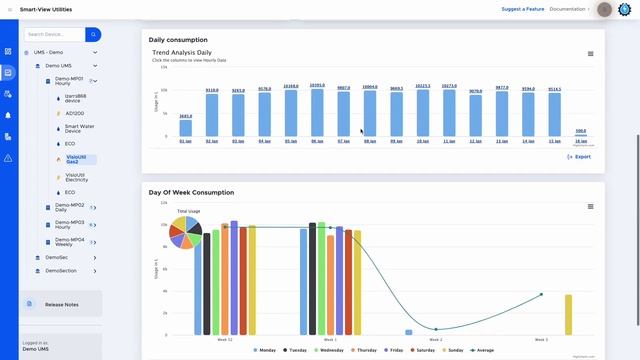Click the water drop icon beside Smart Water Device
The width and height of the screenshot is (640, 360).
(58, 129)
